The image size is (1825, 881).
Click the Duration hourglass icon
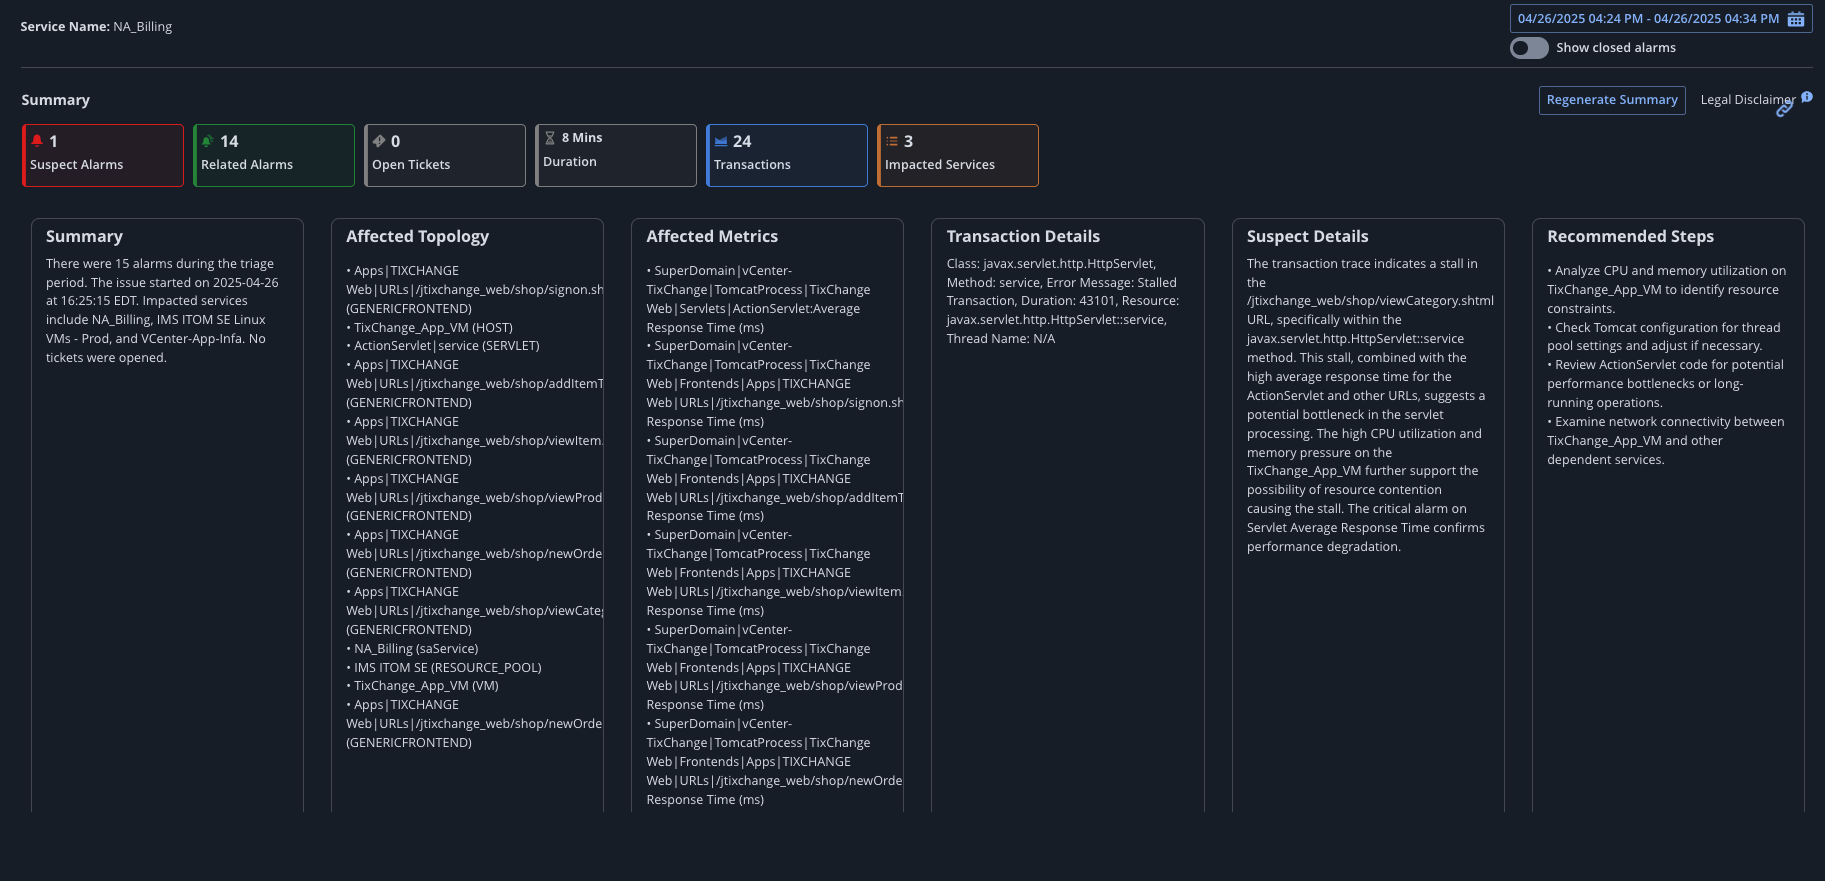pos(550,138)
